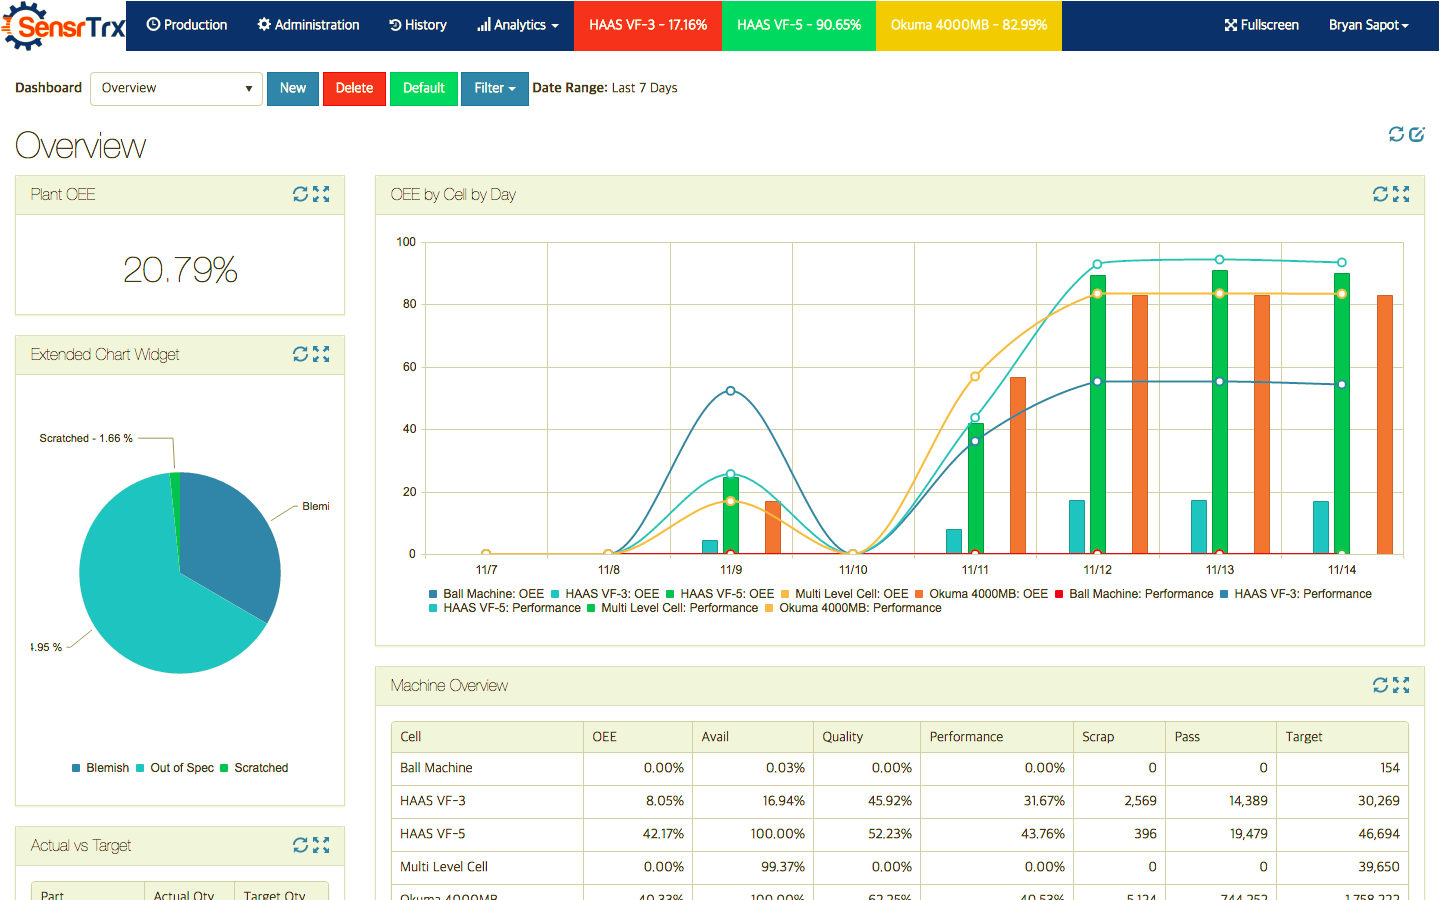This screenshot has width=1440, height=900.
Task: Maximize the Machine Overview widget
Action: [x=1402, y=685]
